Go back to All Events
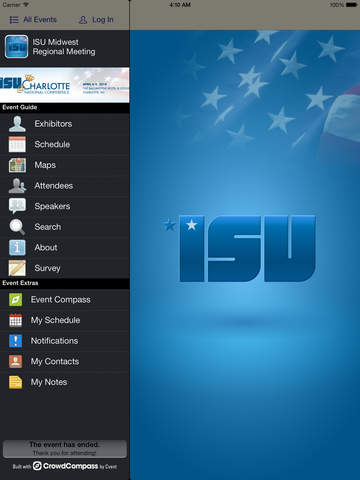Viewport: 360px width, 480px height. [x=33, y=20]
